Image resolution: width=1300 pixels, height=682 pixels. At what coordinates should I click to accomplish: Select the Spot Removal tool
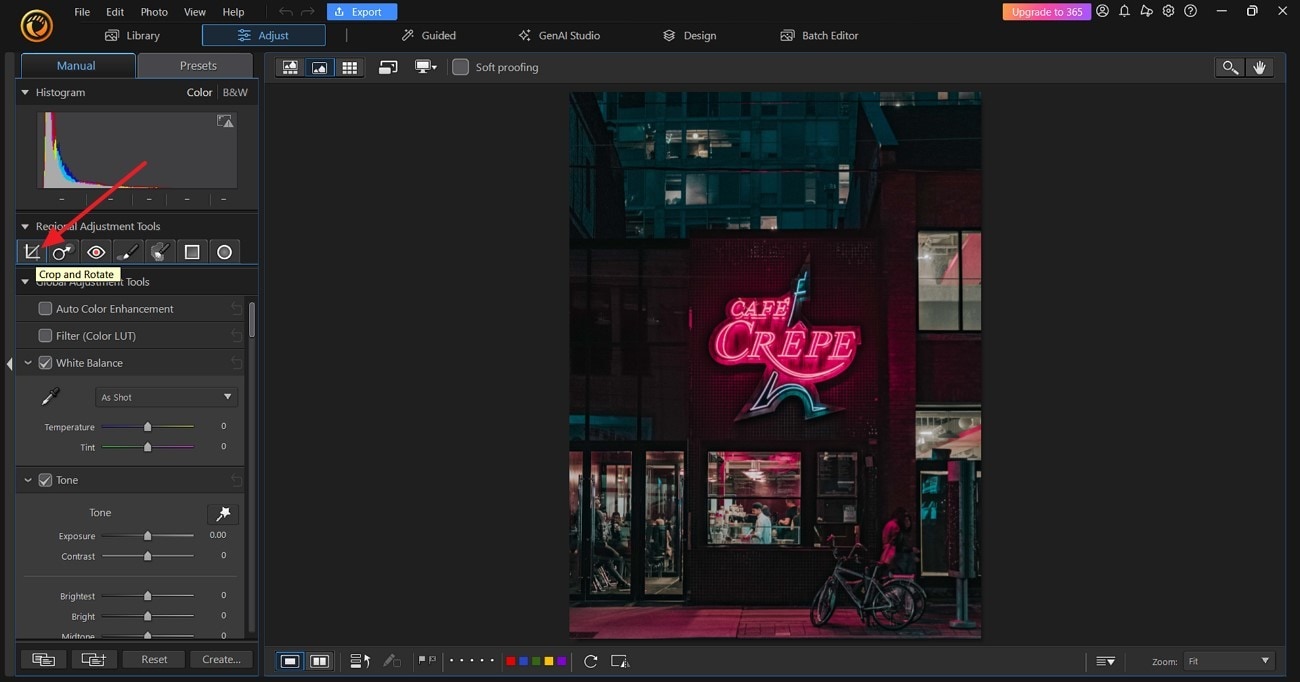click(x=63, y=252)
